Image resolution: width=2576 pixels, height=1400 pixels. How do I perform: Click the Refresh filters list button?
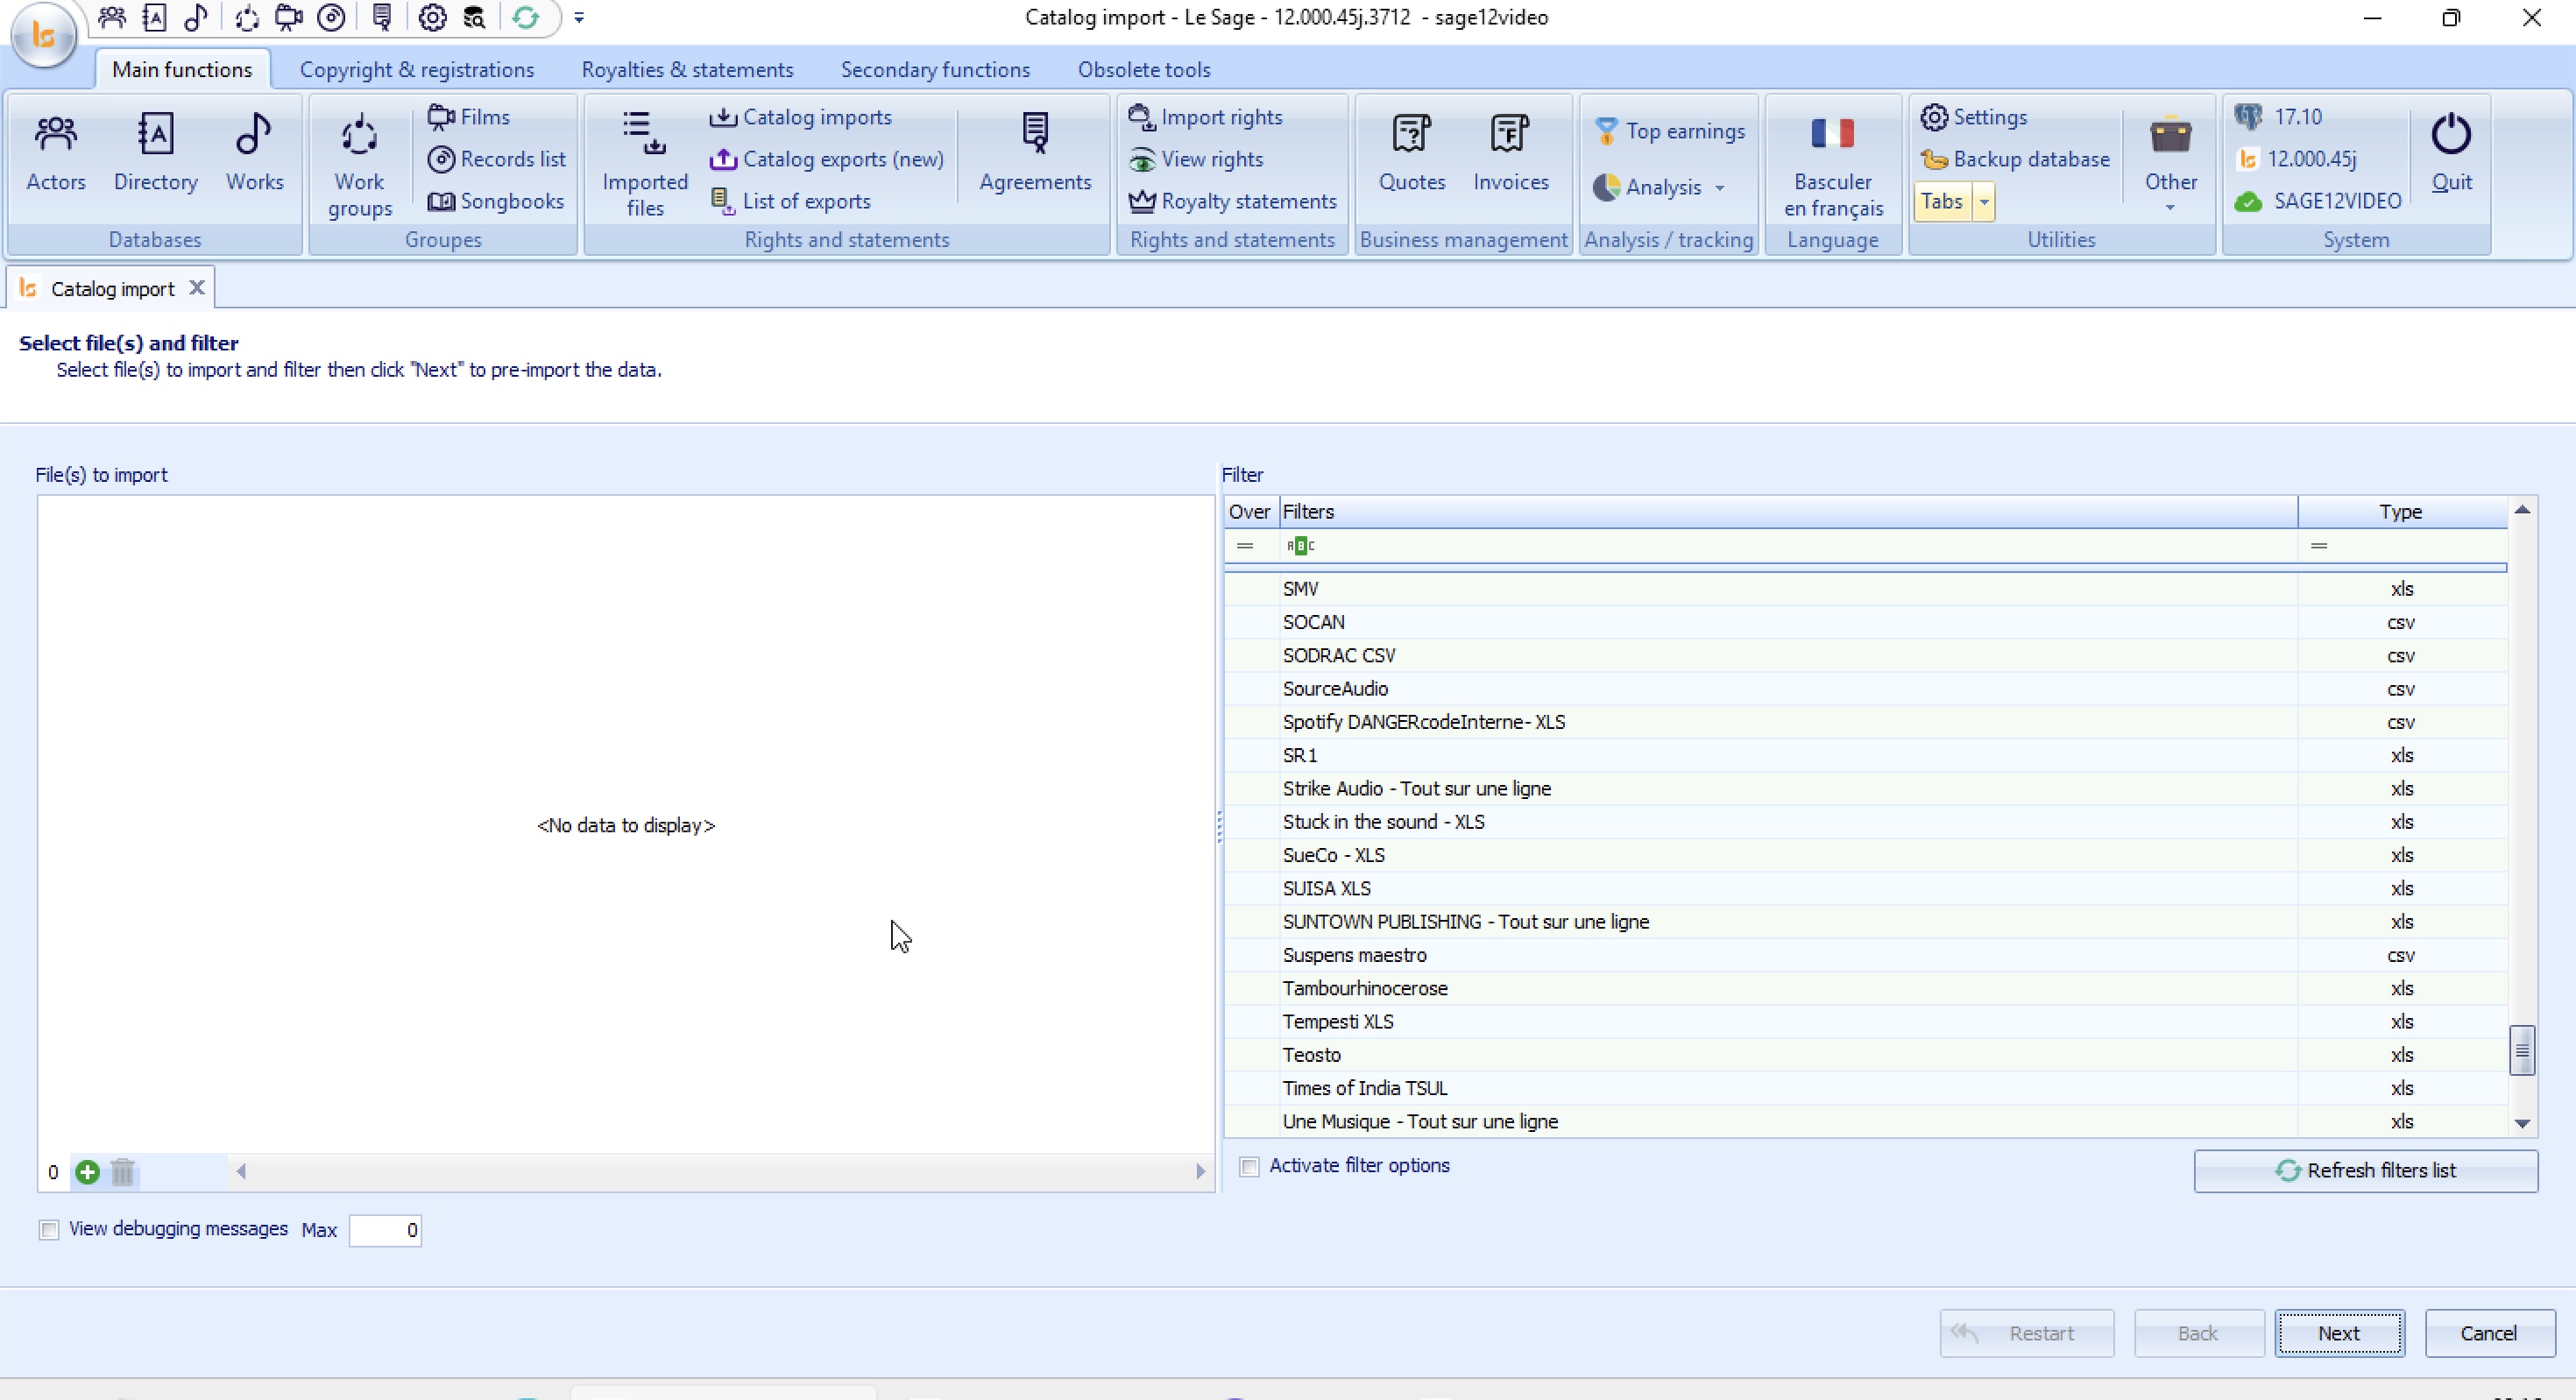2365,1170
